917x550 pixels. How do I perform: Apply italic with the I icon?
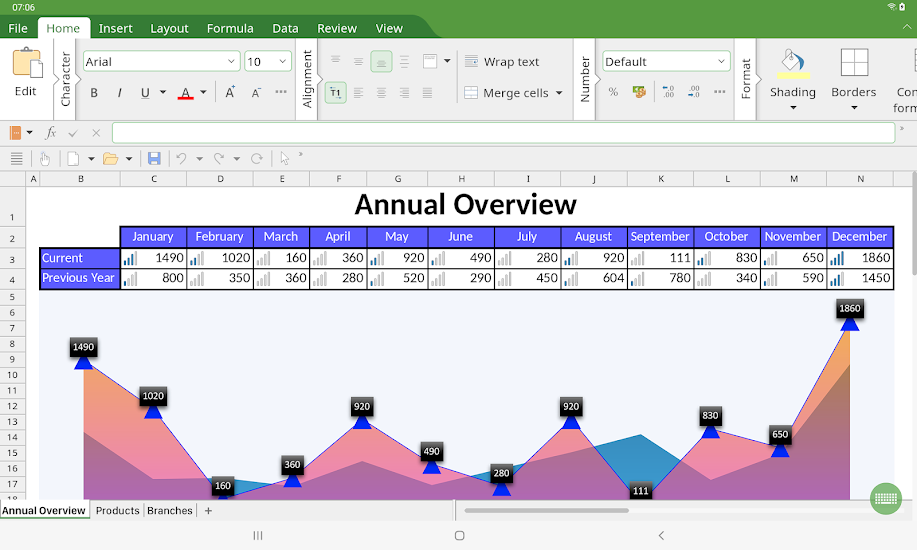pos(120,93)
